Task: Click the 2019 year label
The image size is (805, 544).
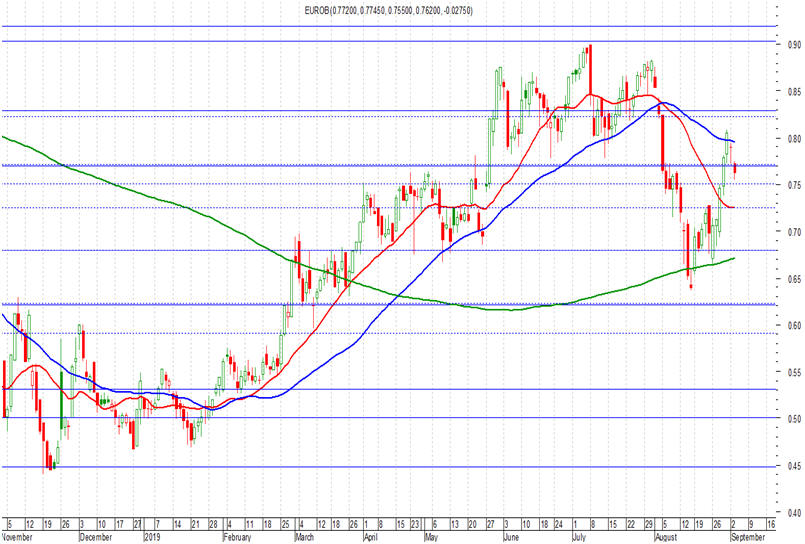Action: 152,537
